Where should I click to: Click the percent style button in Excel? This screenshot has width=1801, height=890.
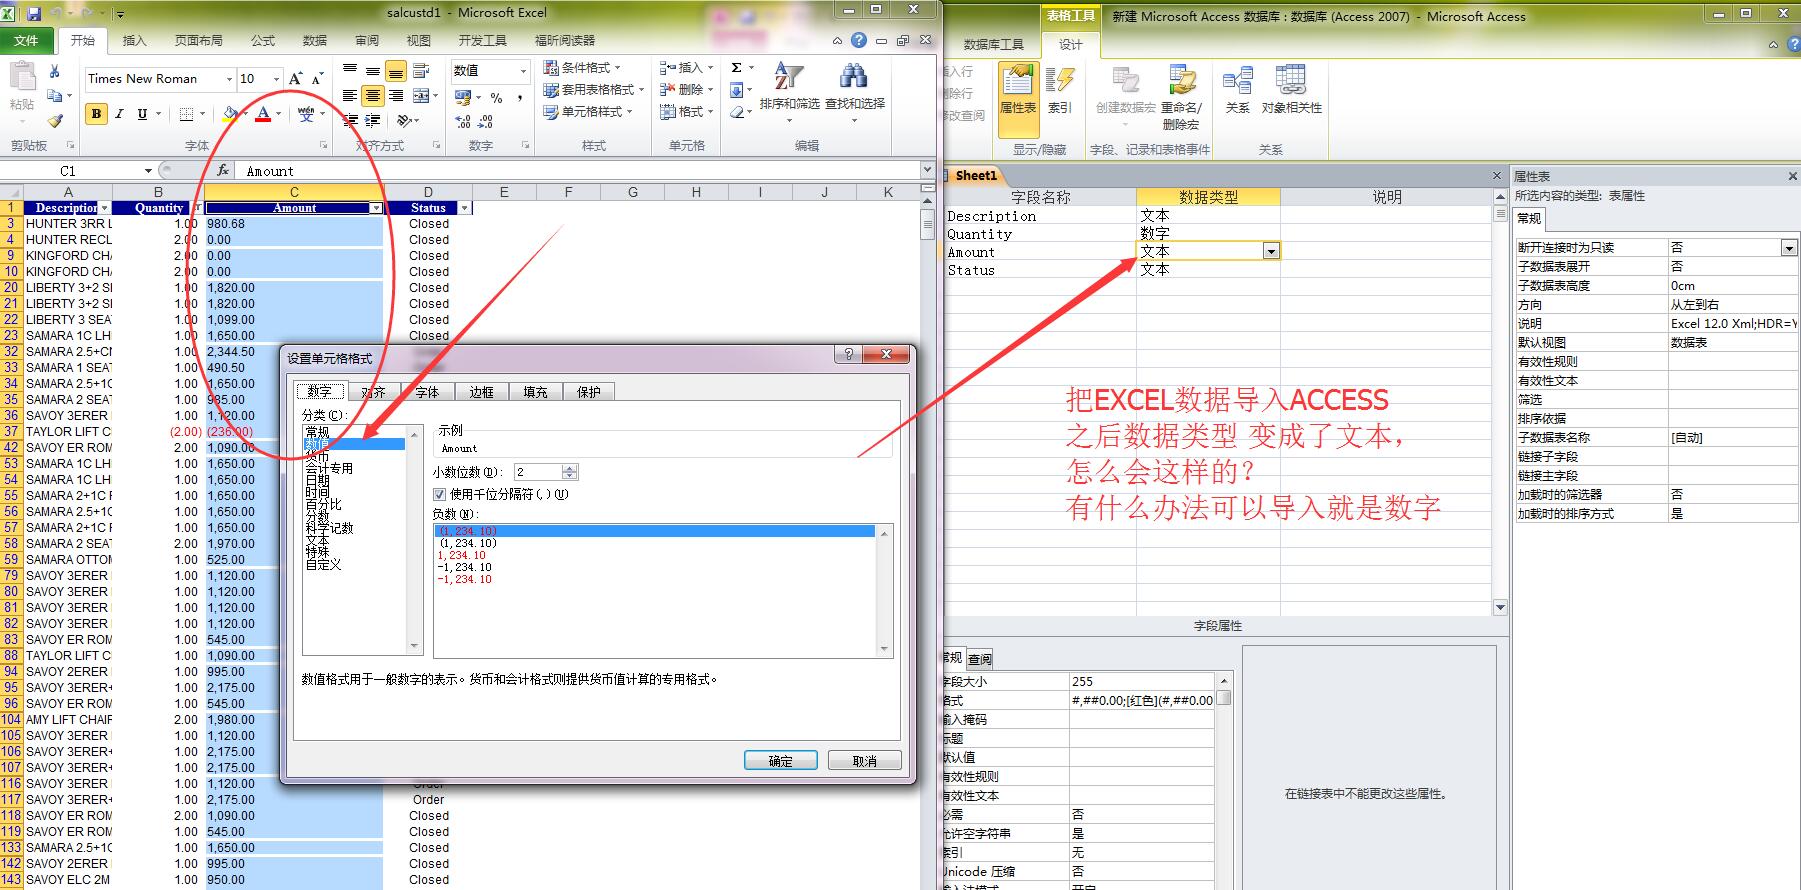[x=496, y=98]
